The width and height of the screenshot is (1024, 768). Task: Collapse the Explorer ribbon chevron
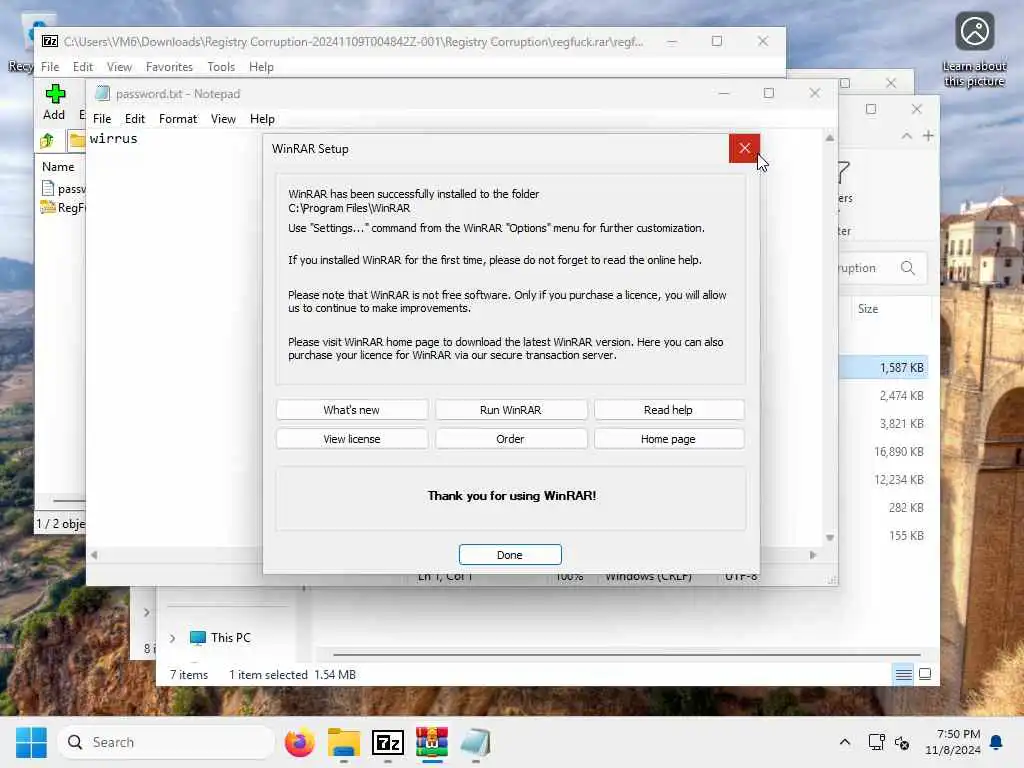[x=906, y=136]
